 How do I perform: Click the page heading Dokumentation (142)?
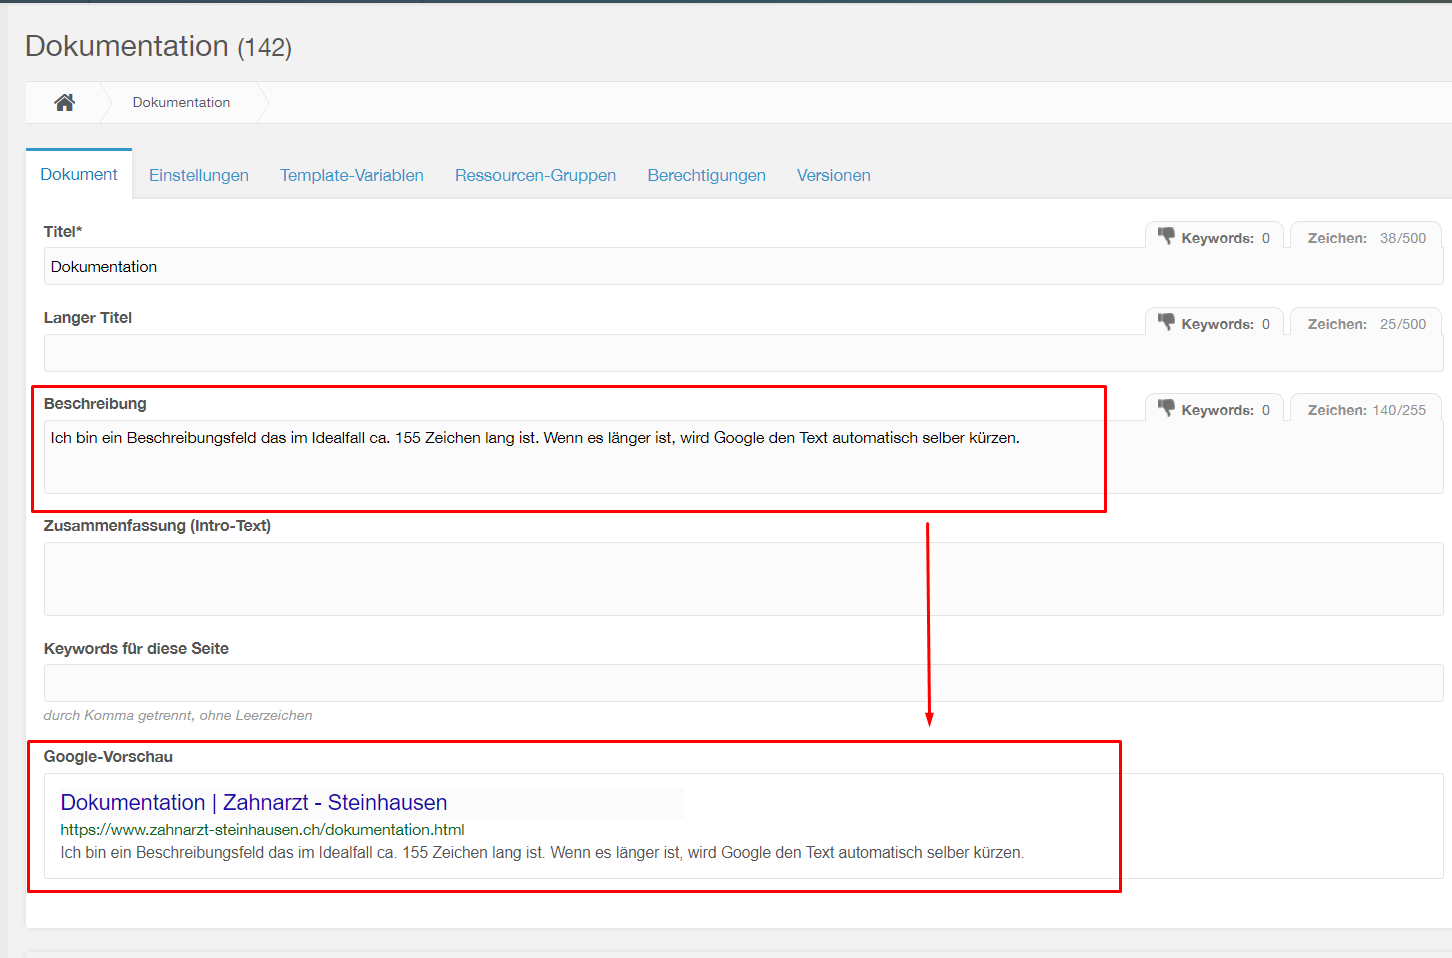click(158, 46)
